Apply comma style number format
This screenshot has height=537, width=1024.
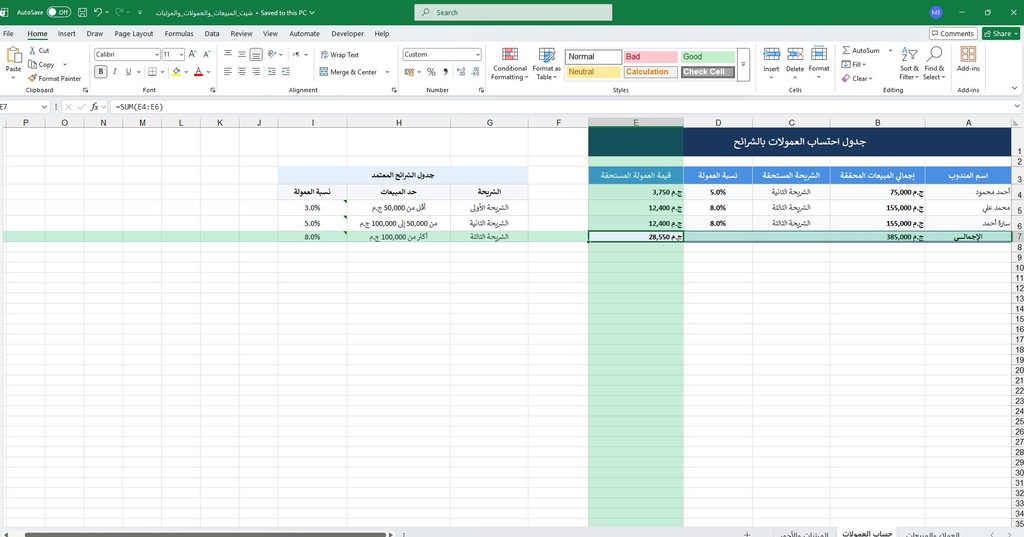tap(445, 72)
